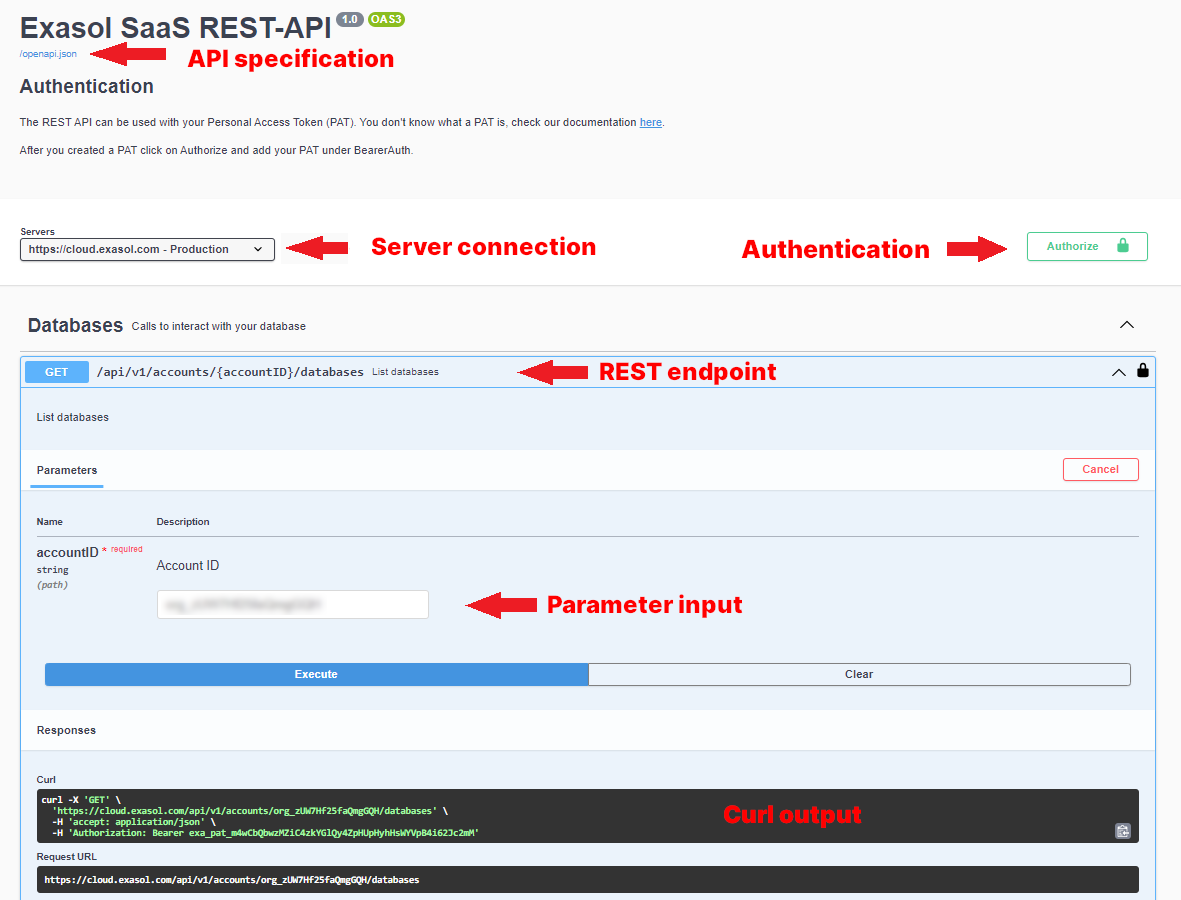
Task: Follow the 'here' documentation link
Action: pos(650,122)
